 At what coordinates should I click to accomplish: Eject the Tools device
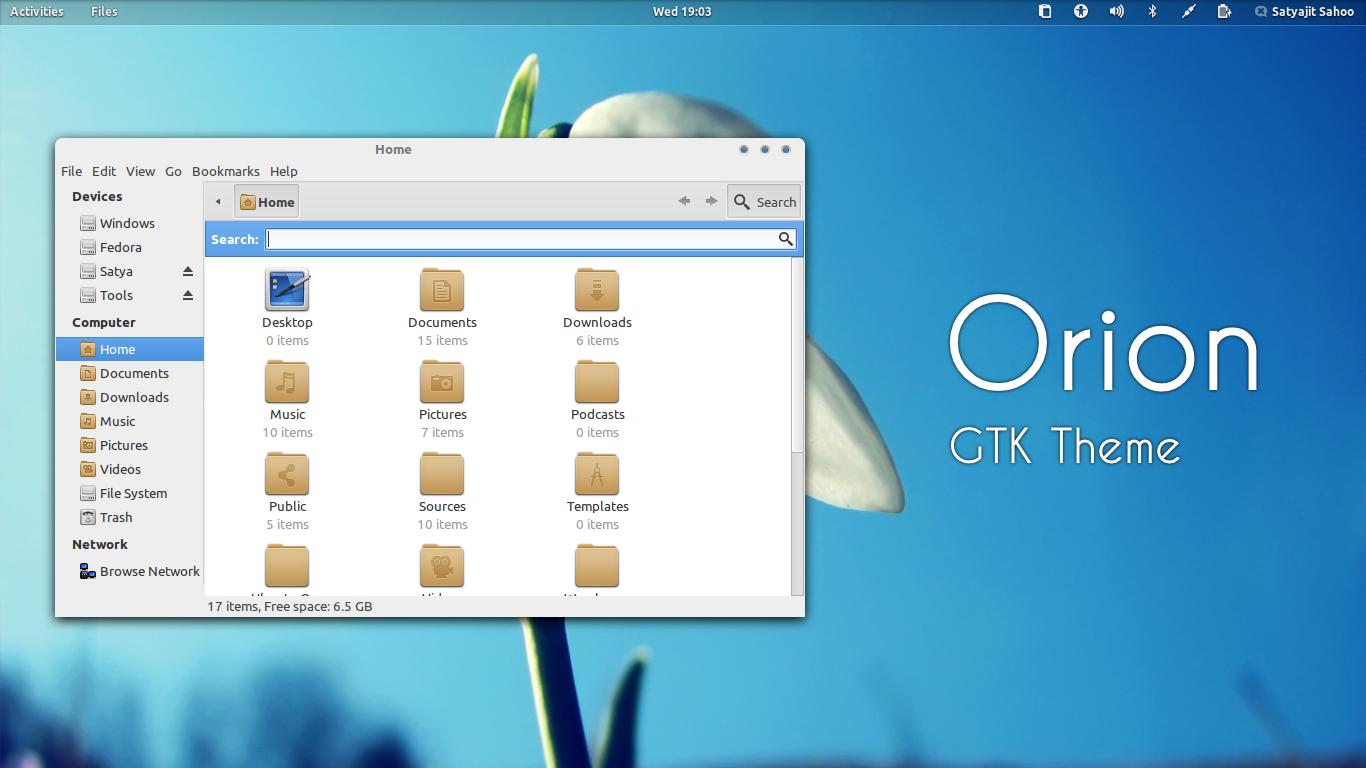(x=187, y=295)
